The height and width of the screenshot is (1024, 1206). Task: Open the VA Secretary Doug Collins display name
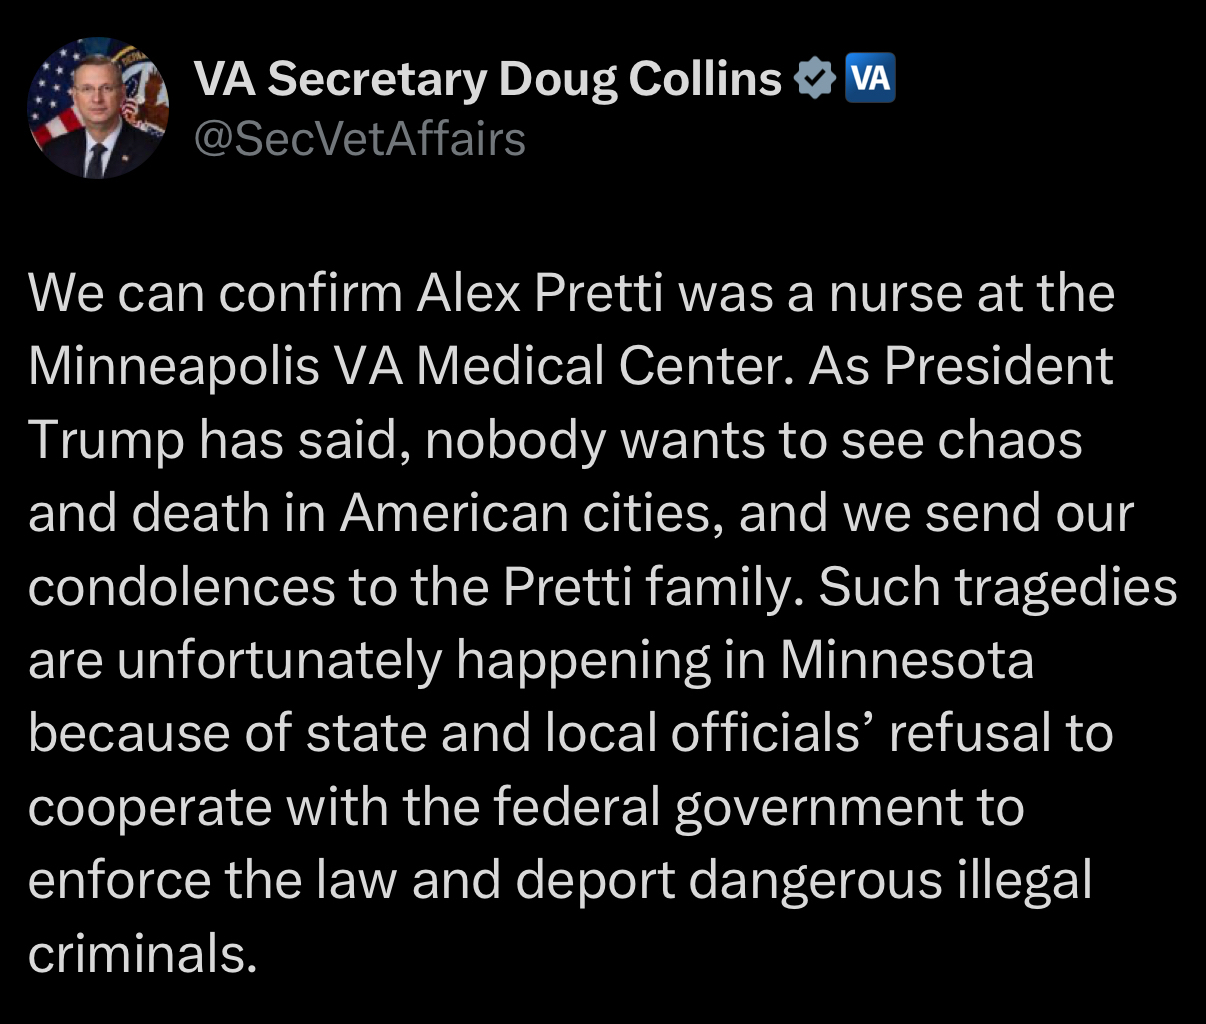tap(487, 79)
